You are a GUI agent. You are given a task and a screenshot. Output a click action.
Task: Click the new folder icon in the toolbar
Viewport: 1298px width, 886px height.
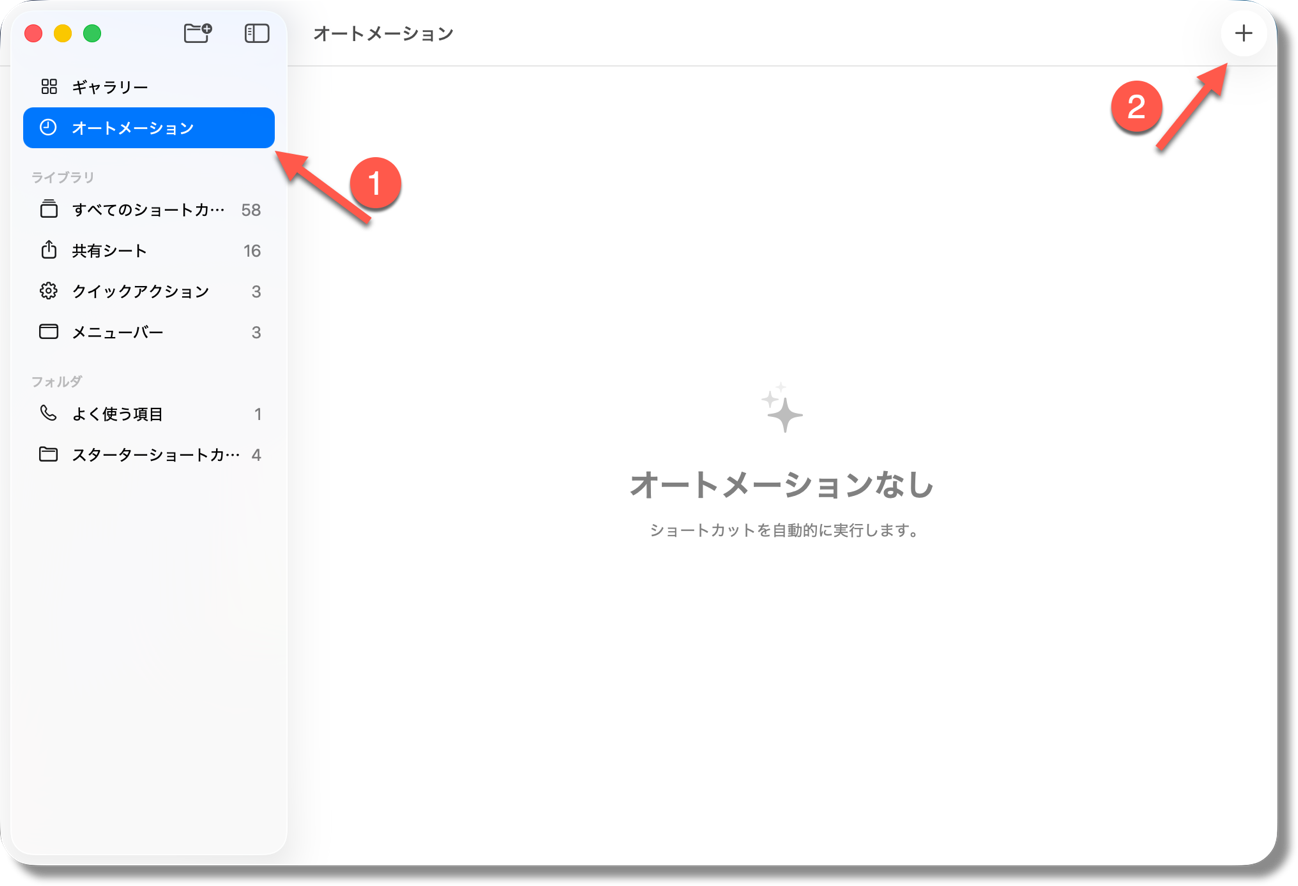point(197,32)
